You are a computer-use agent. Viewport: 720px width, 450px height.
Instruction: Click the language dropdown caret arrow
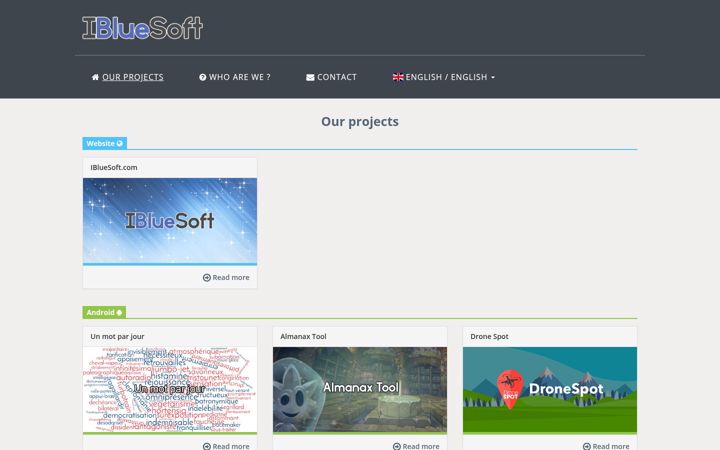pyautogui.click(x=493, y=78)
